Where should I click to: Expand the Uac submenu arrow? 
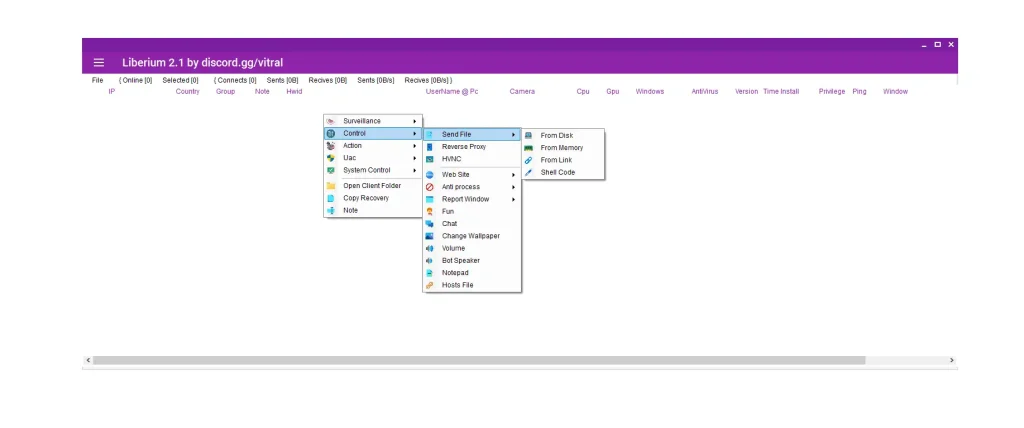(x=415, y=158)
